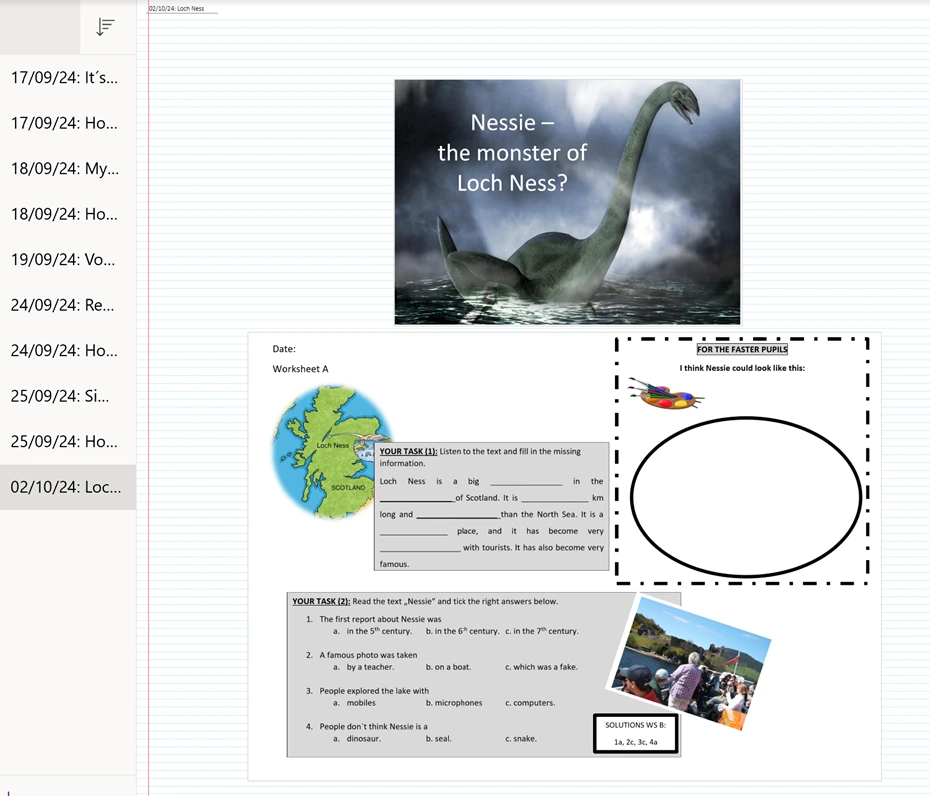930x796 pixels.
Task: Click the page title "02/10/24: Loch Ness"
Action: tap(177, 9)
